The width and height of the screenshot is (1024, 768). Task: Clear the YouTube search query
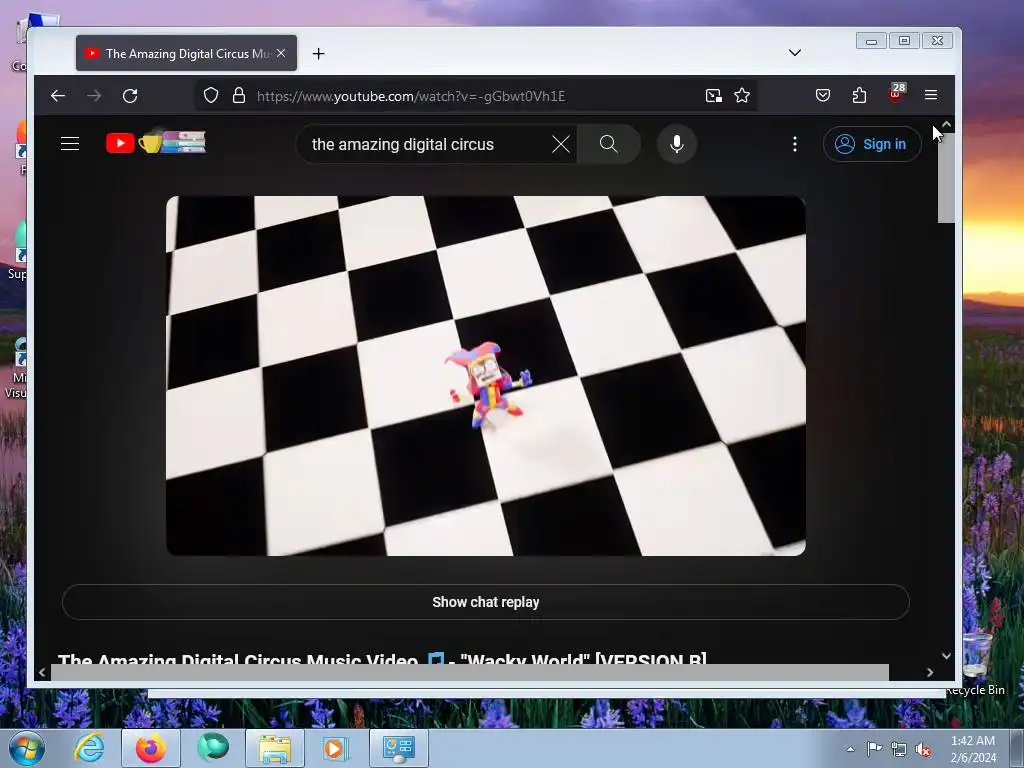(561, 144)
